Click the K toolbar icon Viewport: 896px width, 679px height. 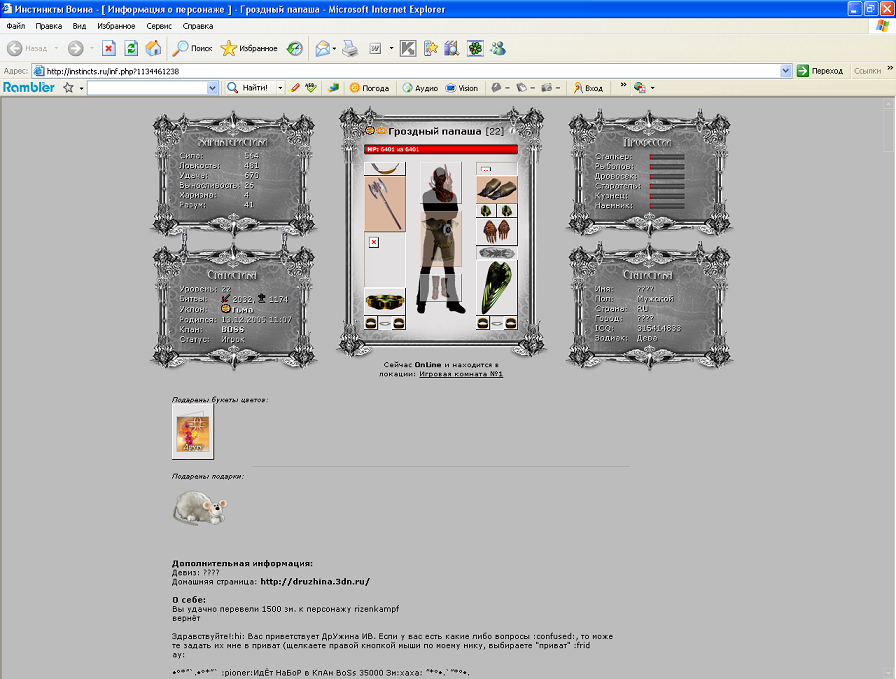tap(408, 49)
